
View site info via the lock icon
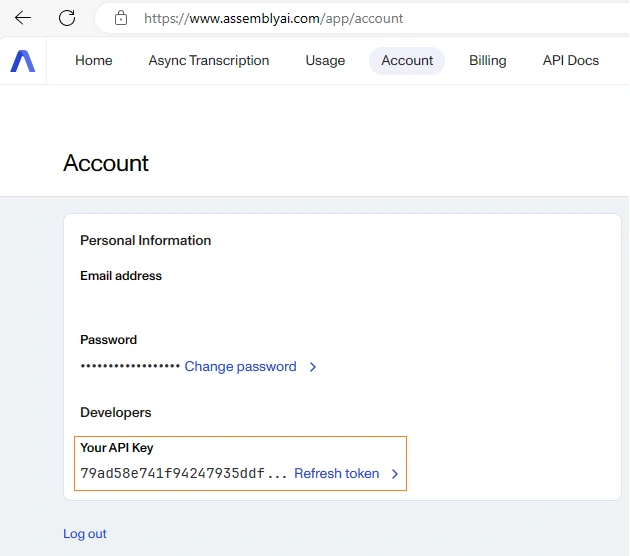[x=121, y=18]
